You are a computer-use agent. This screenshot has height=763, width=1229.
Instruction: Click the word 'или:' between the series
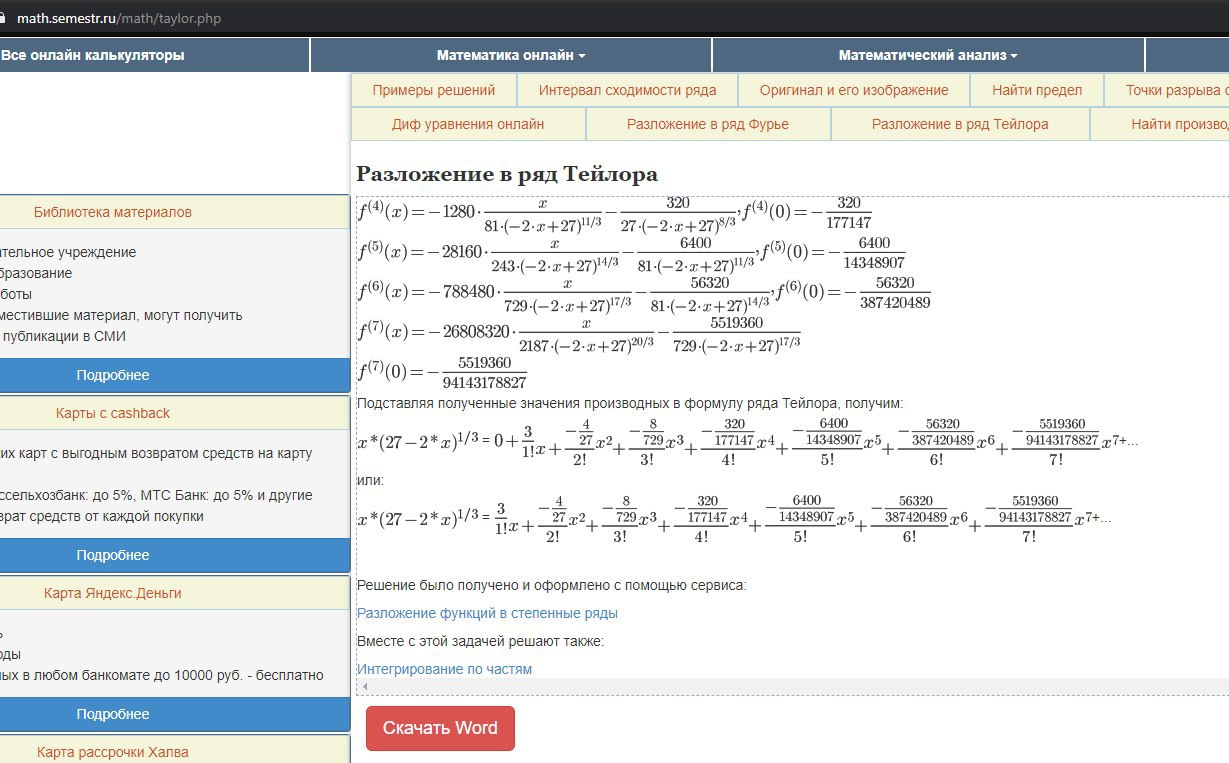point(370,481)
